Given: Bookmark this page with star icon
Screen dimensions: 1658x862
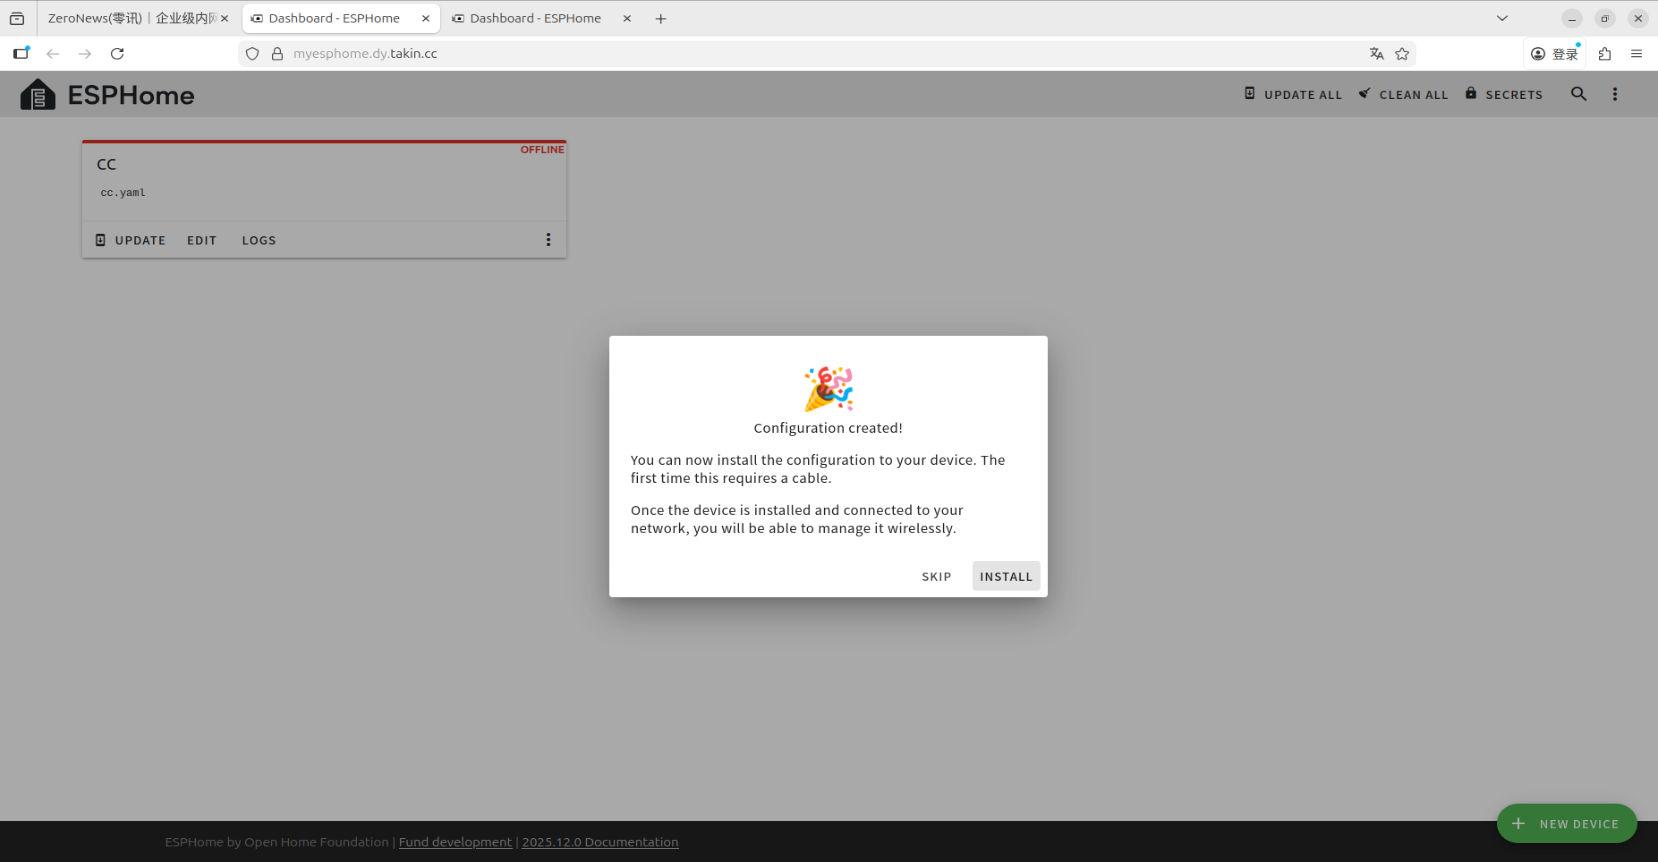Looking at the screenshot, I should point(1402,54).
